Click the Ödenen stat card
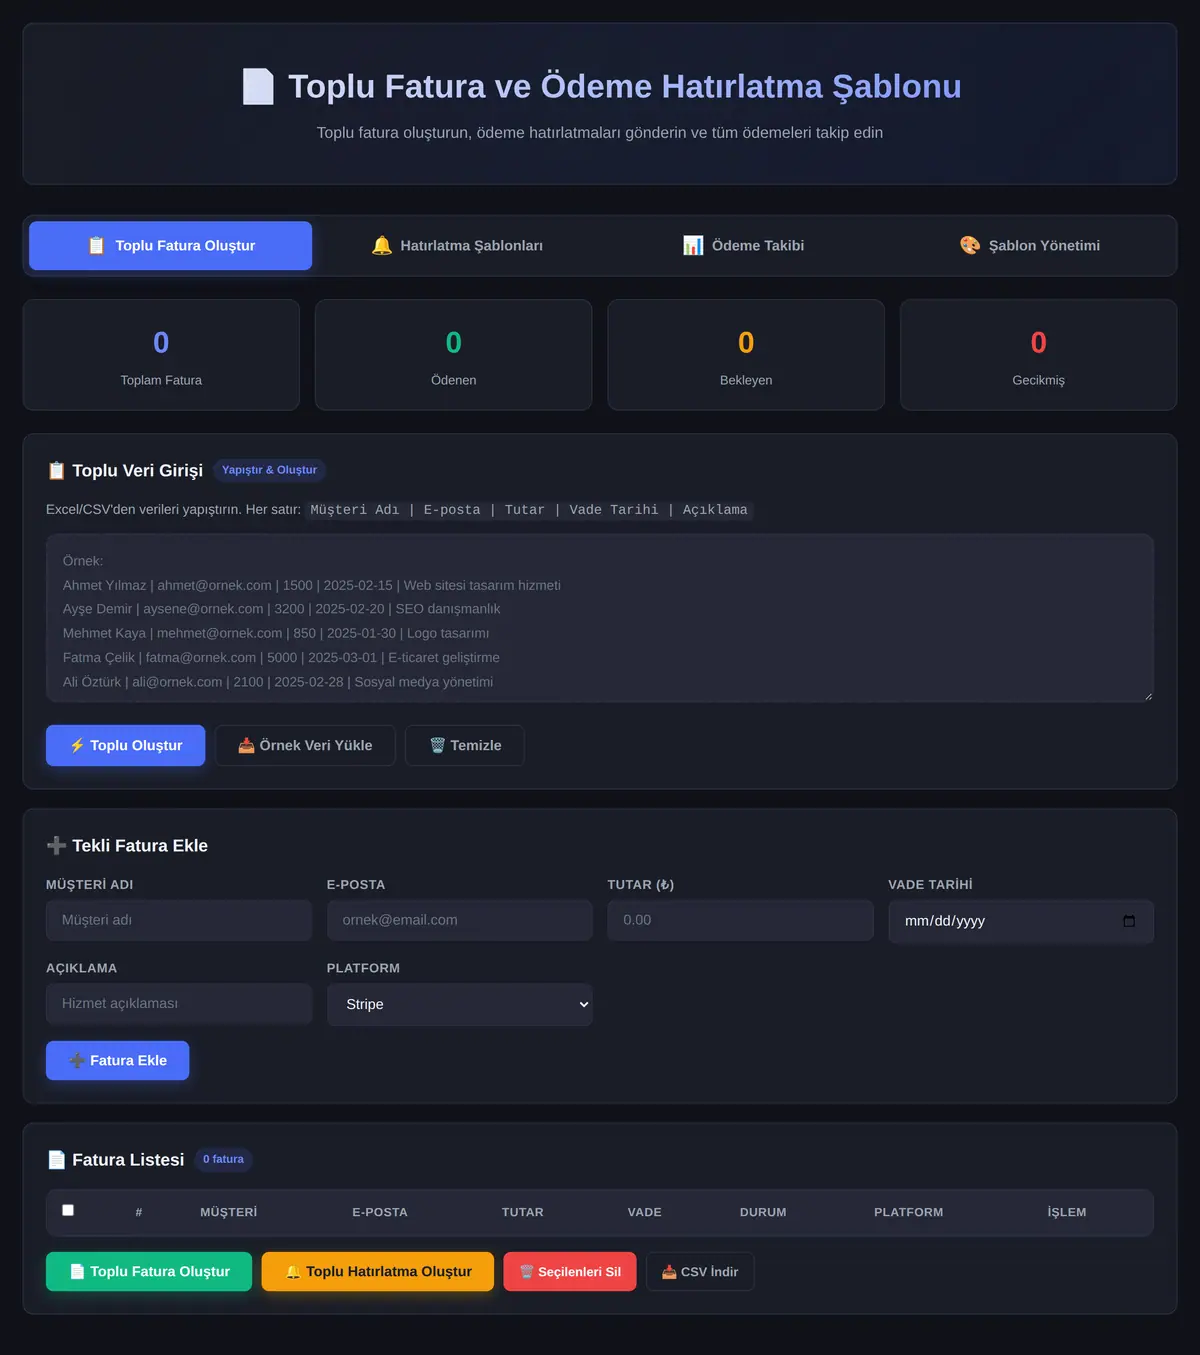This screenshot has height=1355, width=1200. pos(454,355)
